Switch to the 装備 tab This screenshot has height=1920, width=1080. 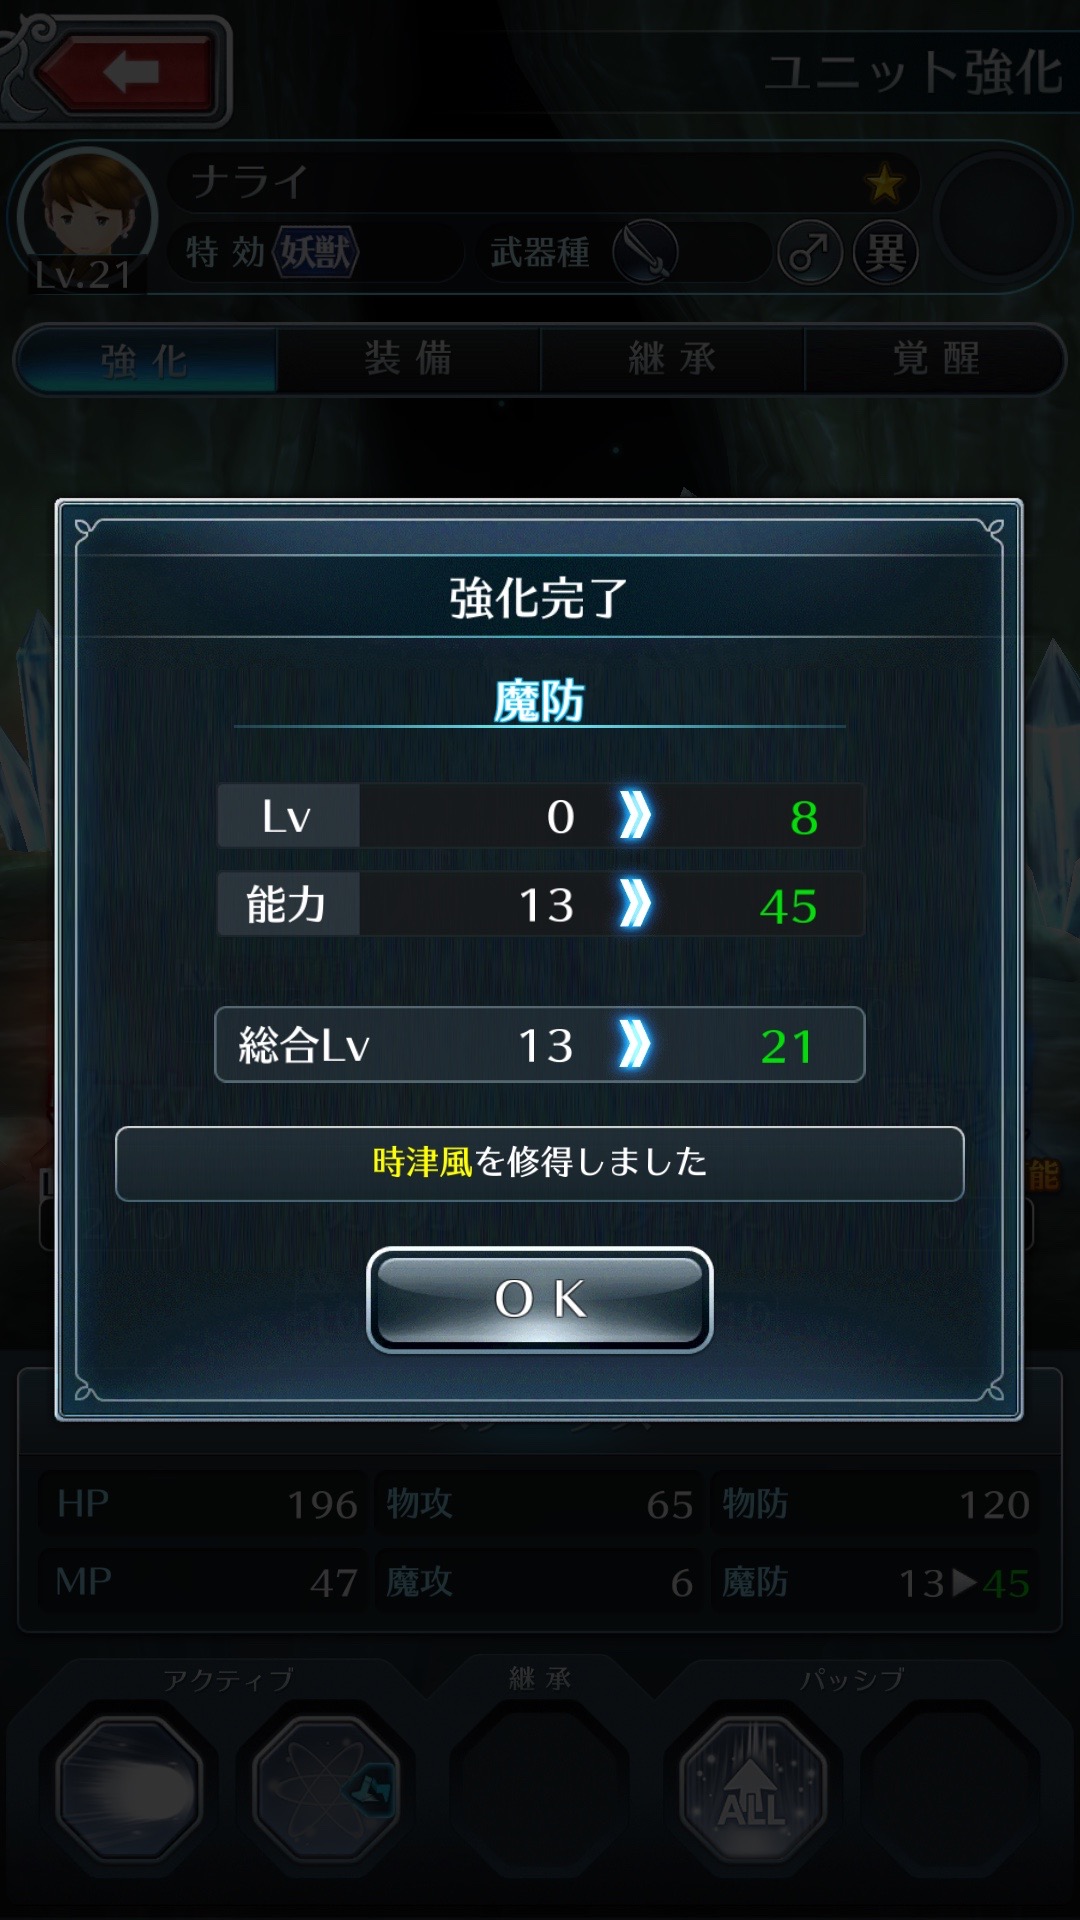pyautogui.click(x=408, y=359)
